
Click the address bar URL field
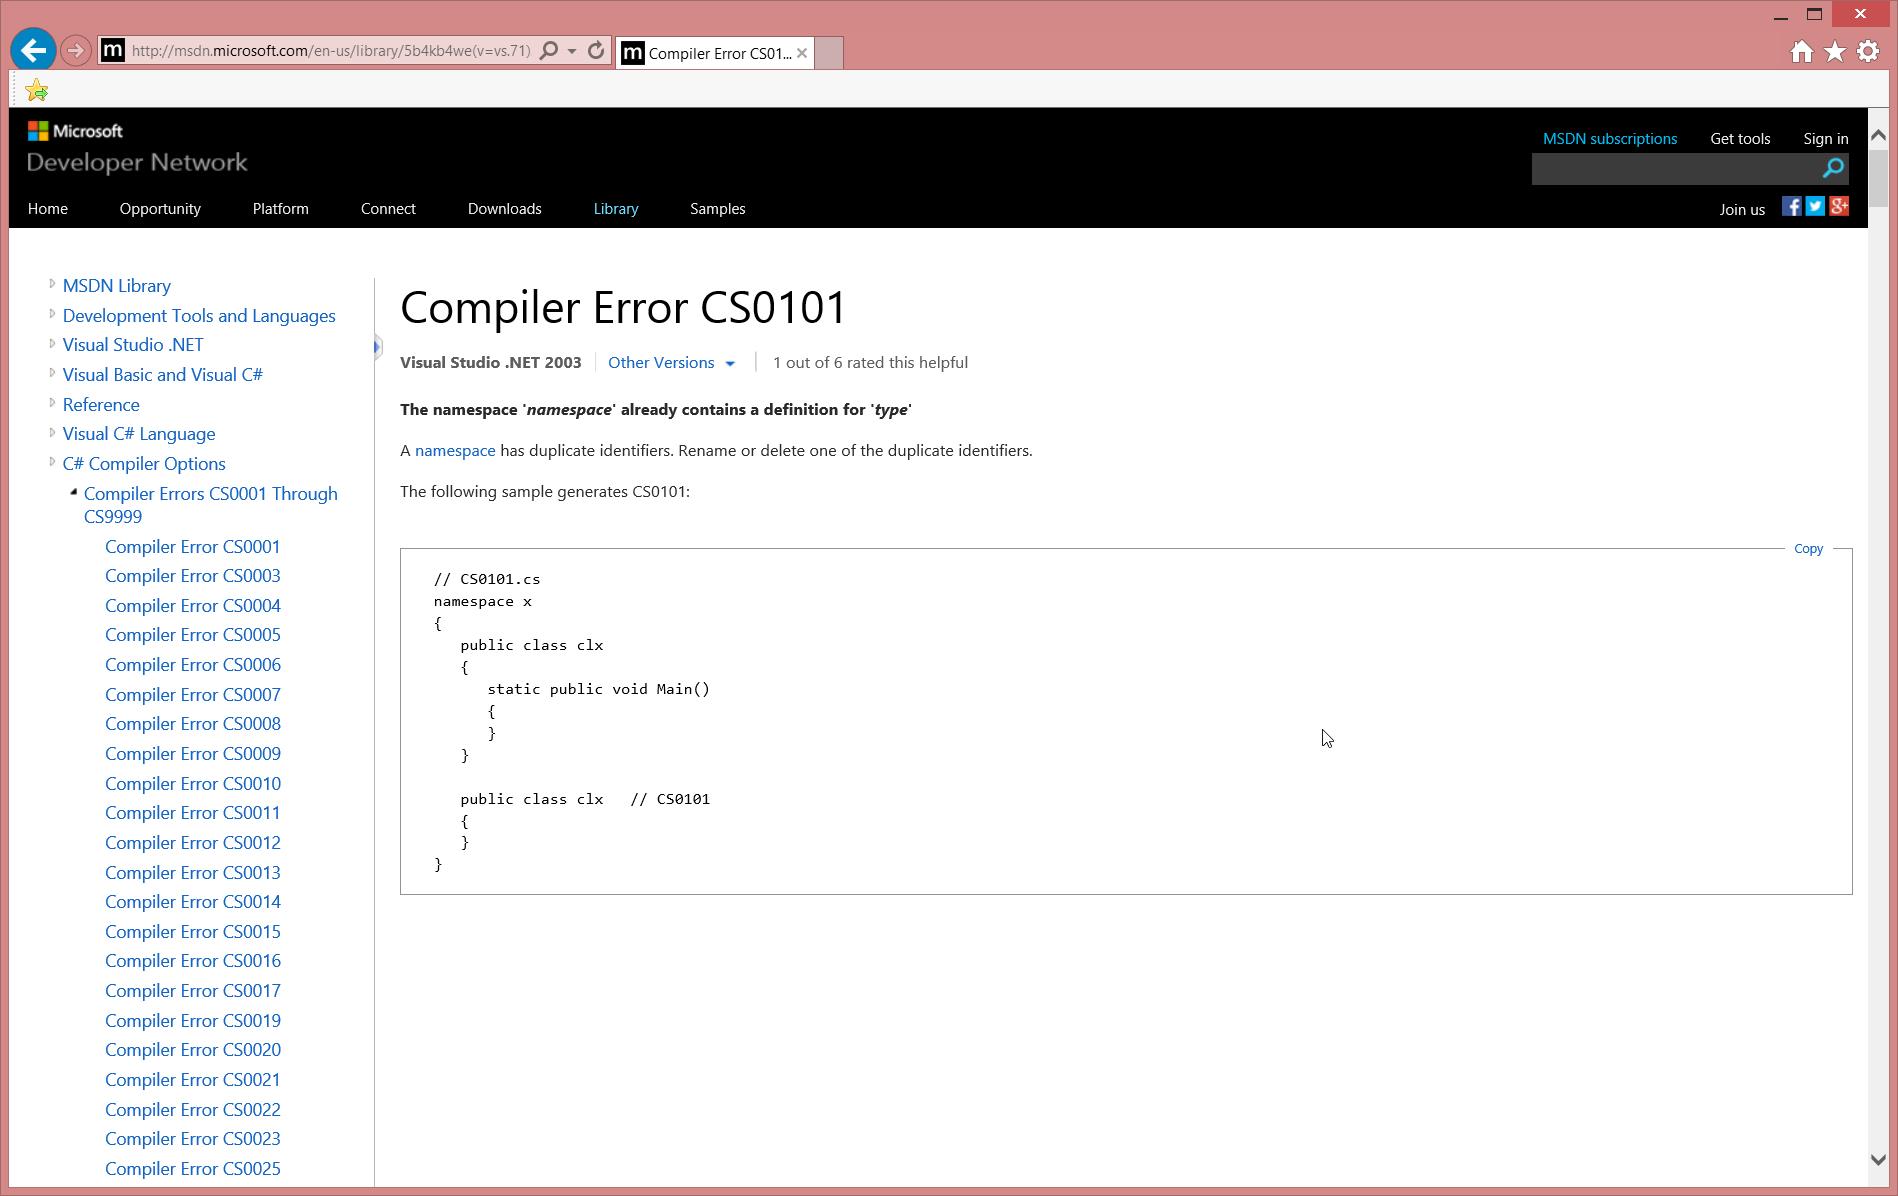(x=331, y=50)
